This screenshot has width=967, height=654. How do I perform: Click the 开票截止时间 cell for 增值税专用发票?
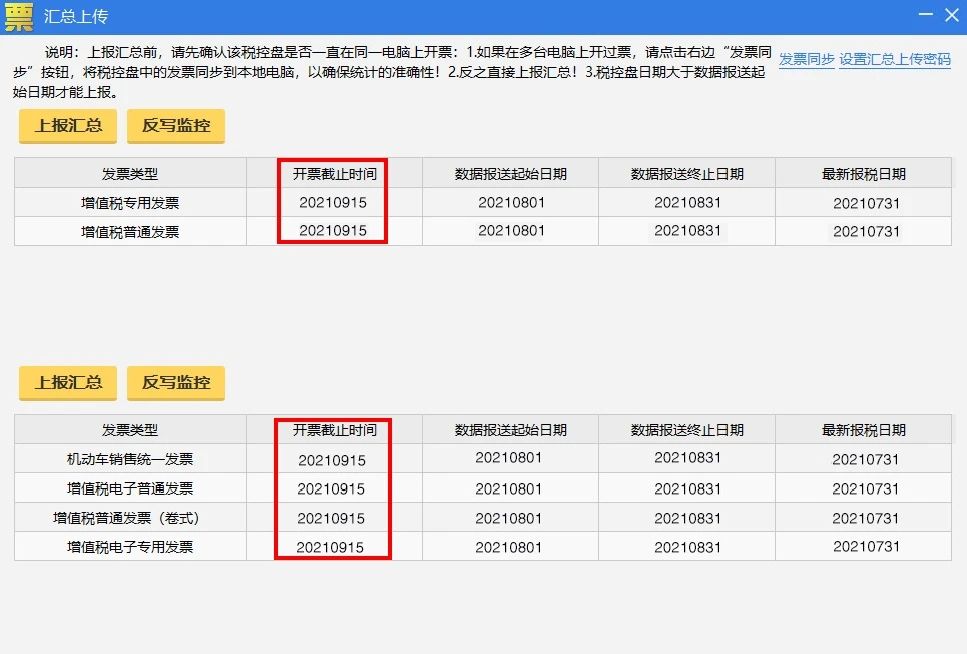pyautogui.click(x=333, y=203)
